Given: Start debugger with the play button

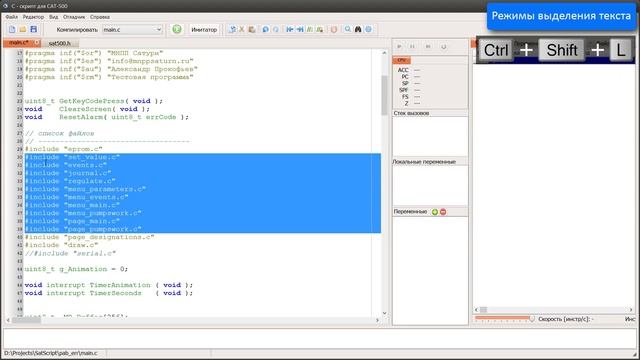Looking at the screenshot, I should click(x=399, y=47).
